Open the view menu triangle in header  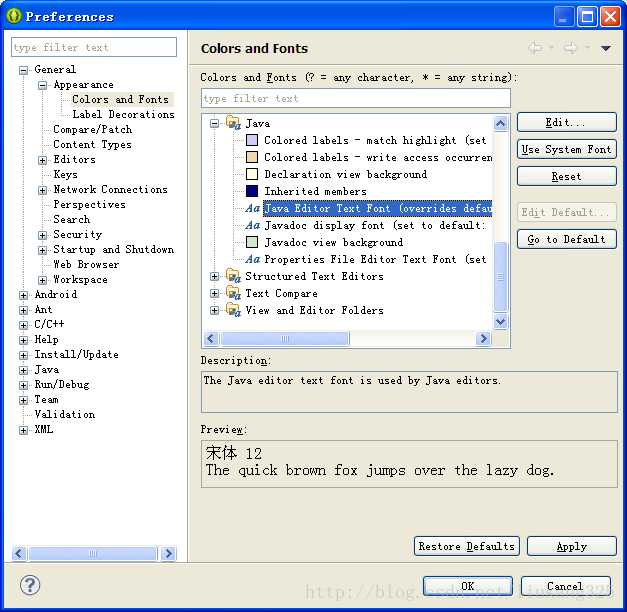[606, 48]
